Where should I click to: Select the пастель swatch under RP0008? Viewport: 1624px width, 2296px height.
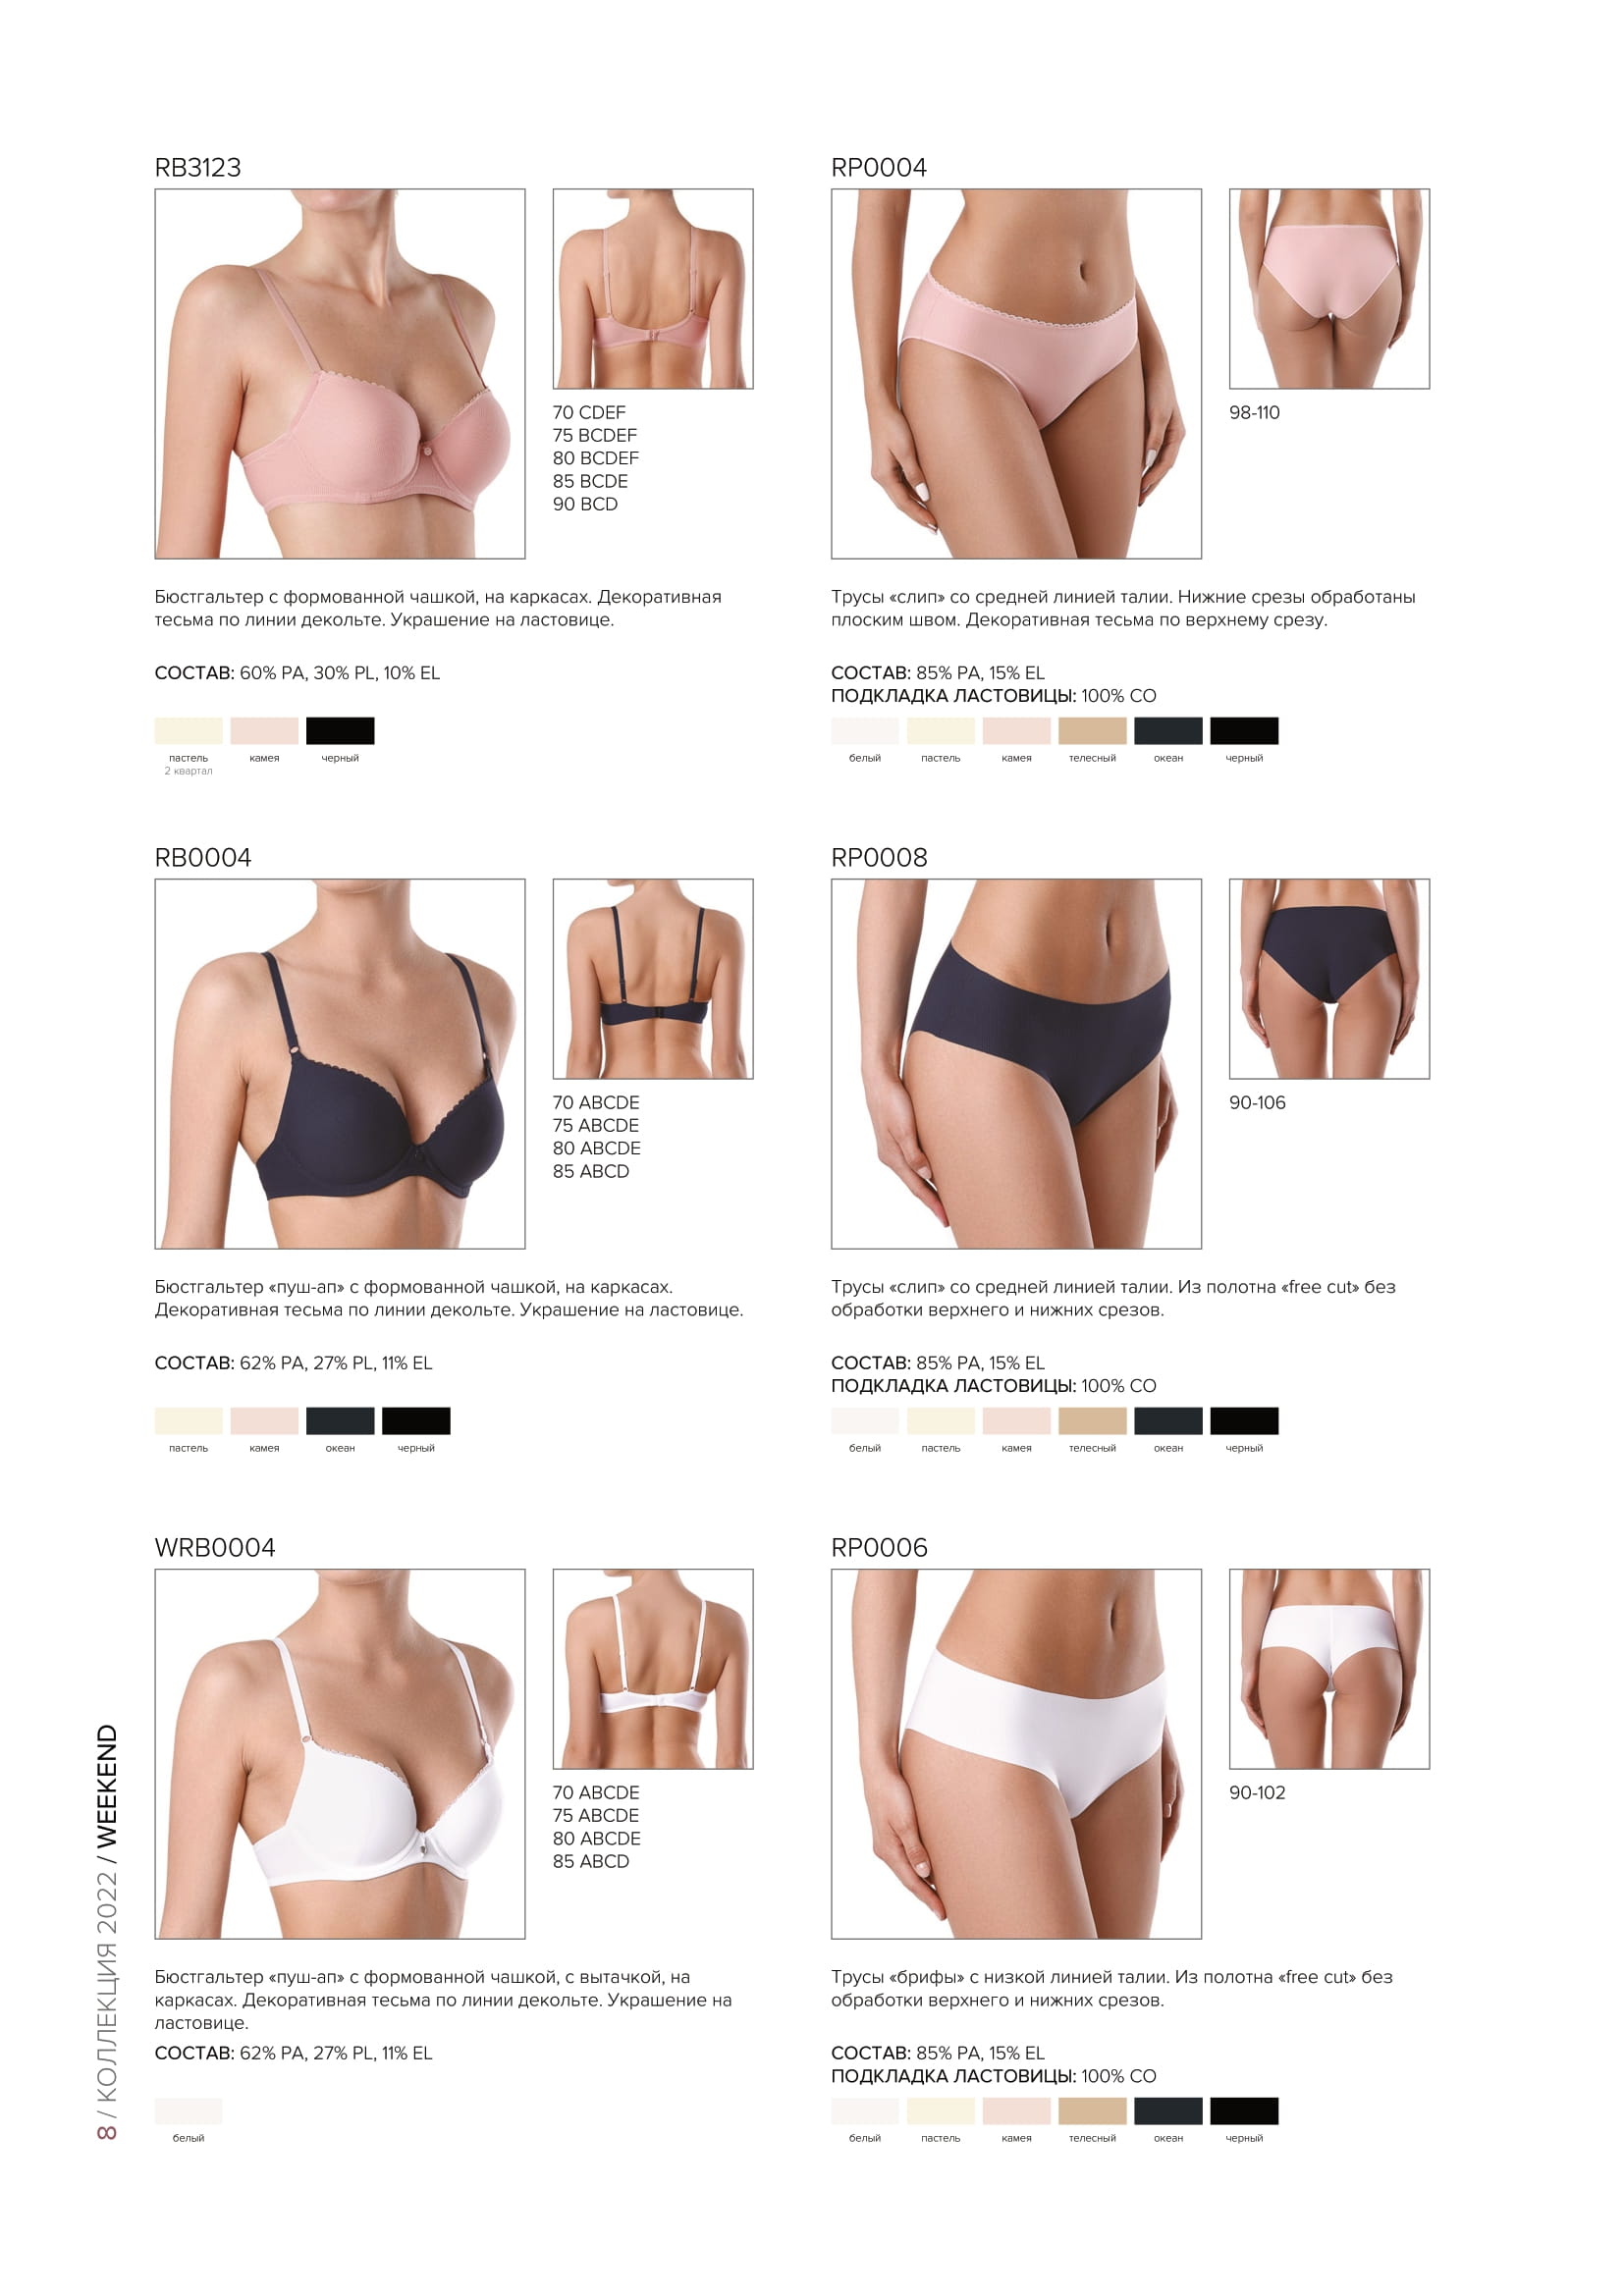click(940, 1421)
